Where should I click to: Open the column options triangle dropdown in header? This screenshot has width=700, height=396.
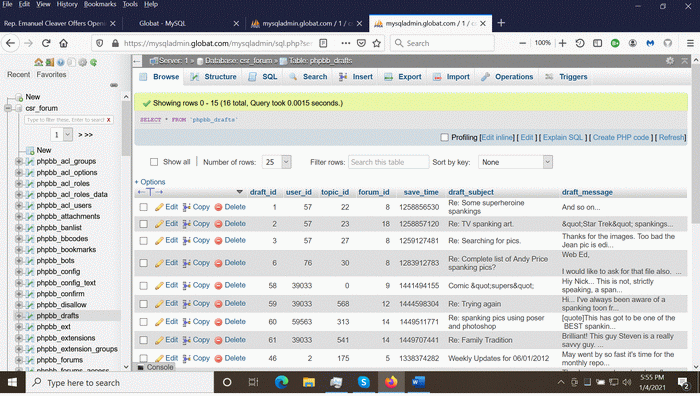tap(239, 192)
